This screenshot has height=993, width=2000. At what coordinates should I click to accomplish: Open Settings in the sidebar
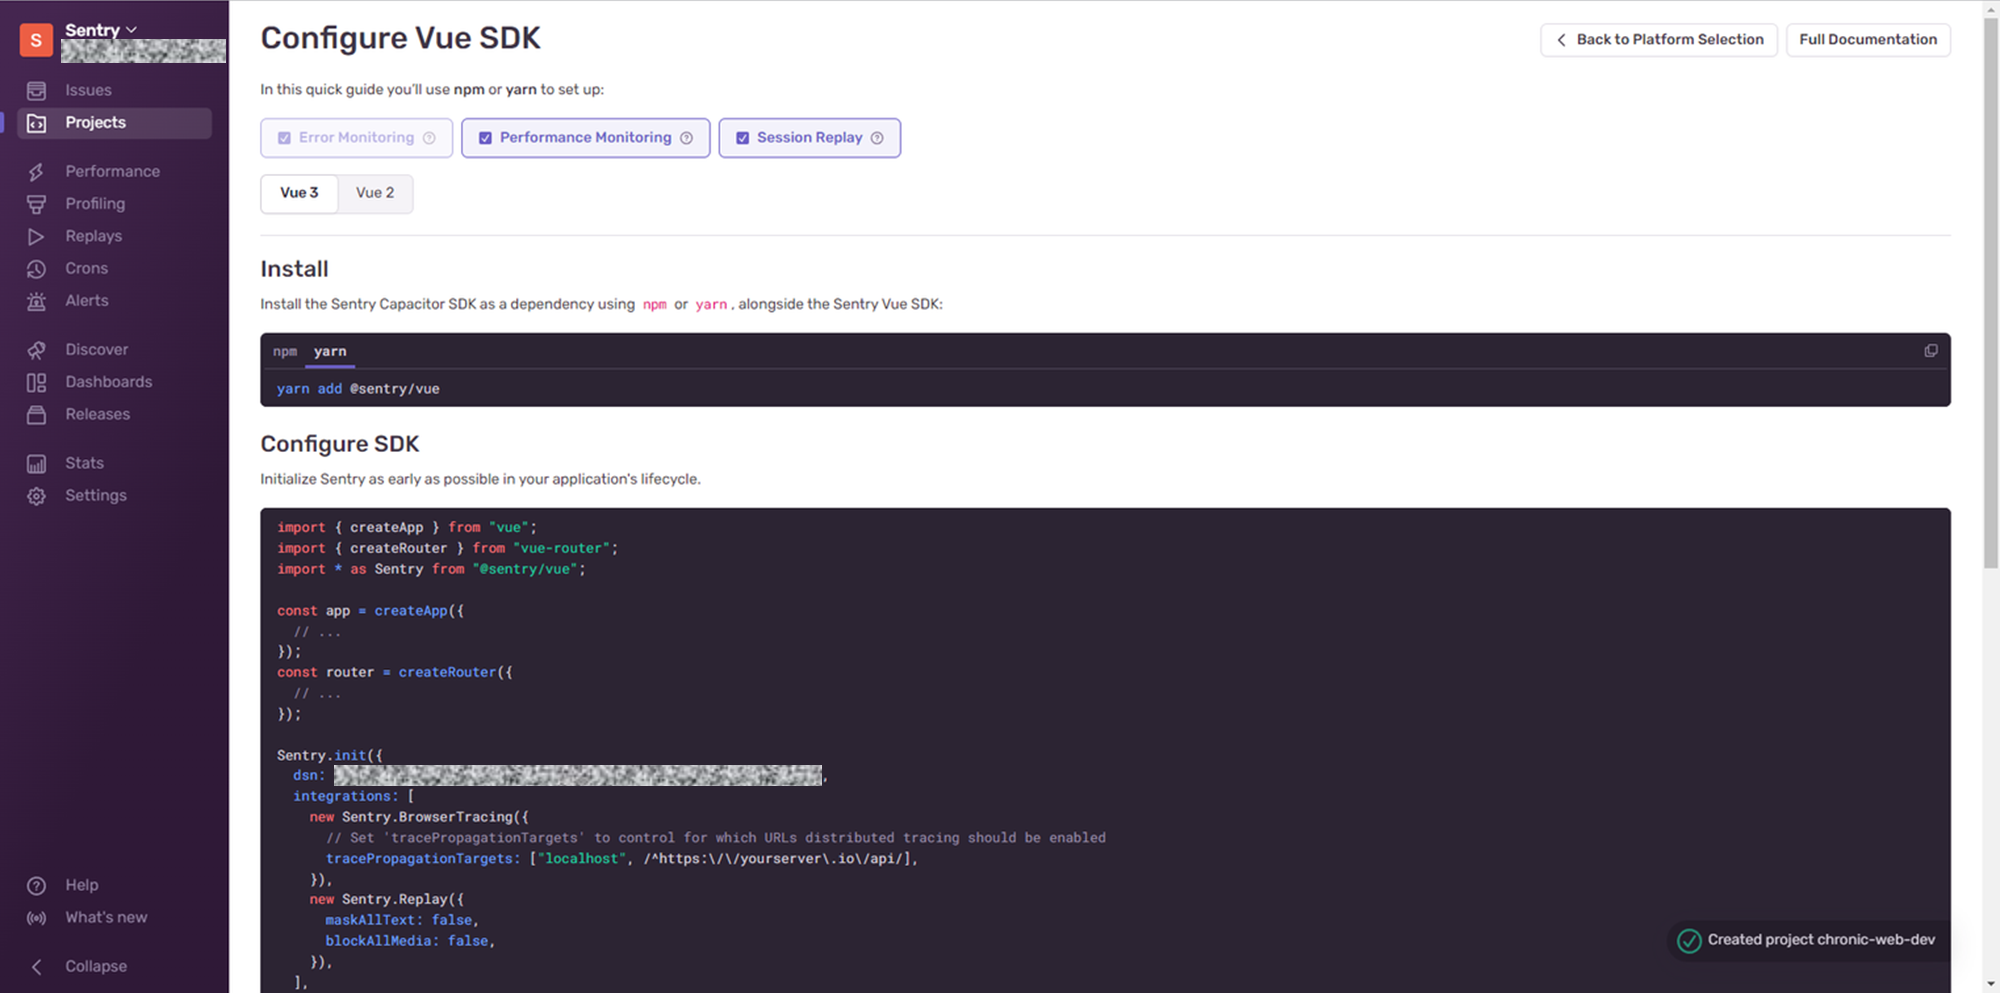click(x=96, y=495)
